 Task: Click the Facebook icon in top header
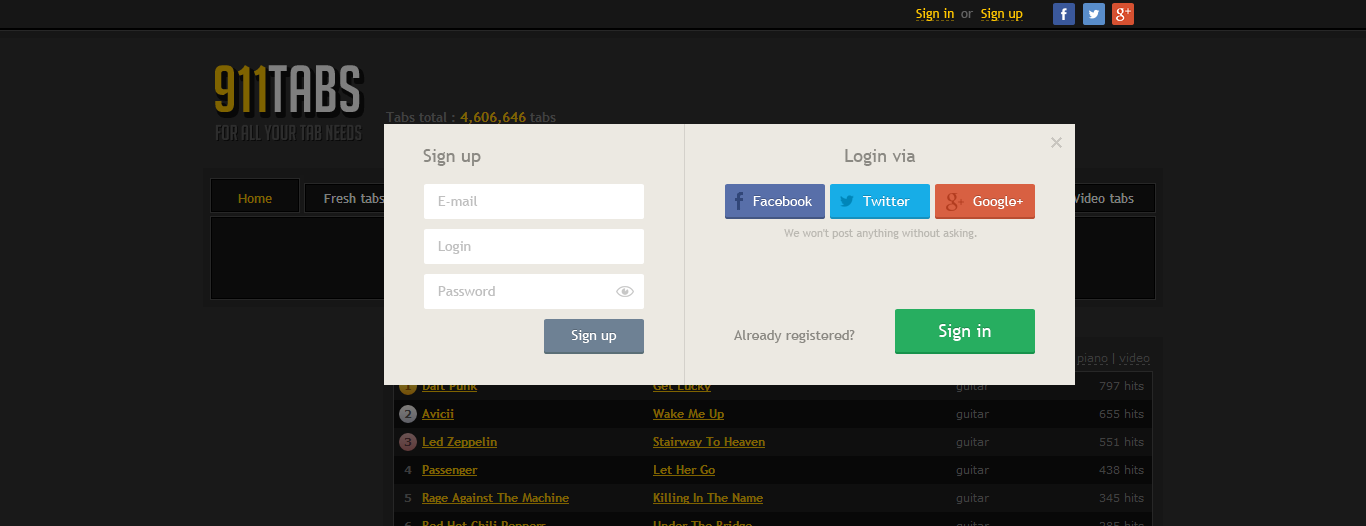coord(1064,14)
